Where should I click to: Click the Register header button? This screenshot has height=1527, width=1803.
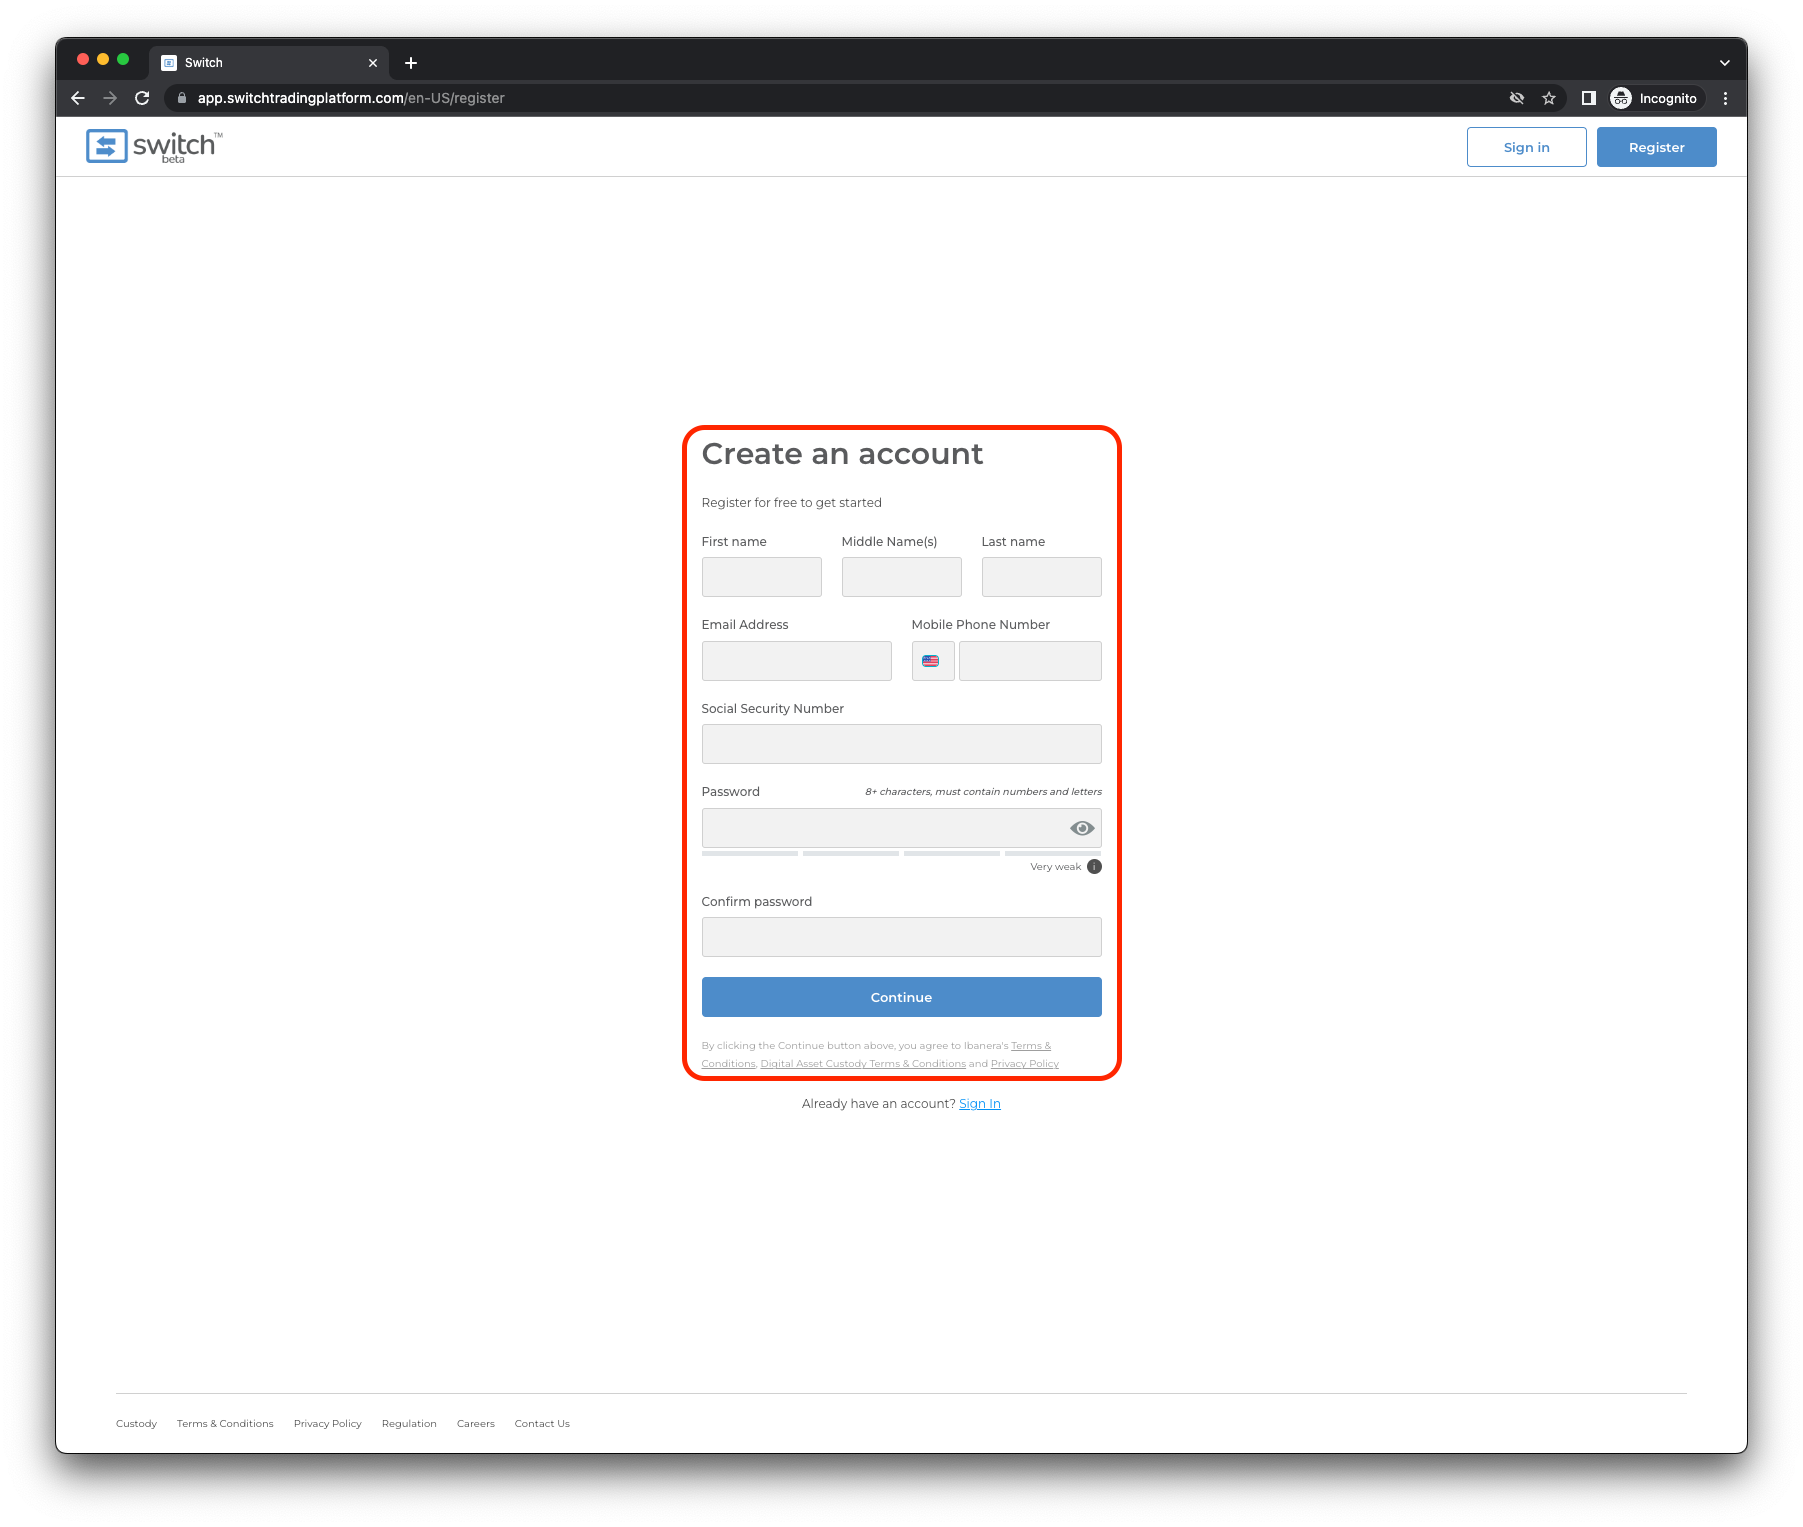pyautogui.click(x=1656, y=147)
